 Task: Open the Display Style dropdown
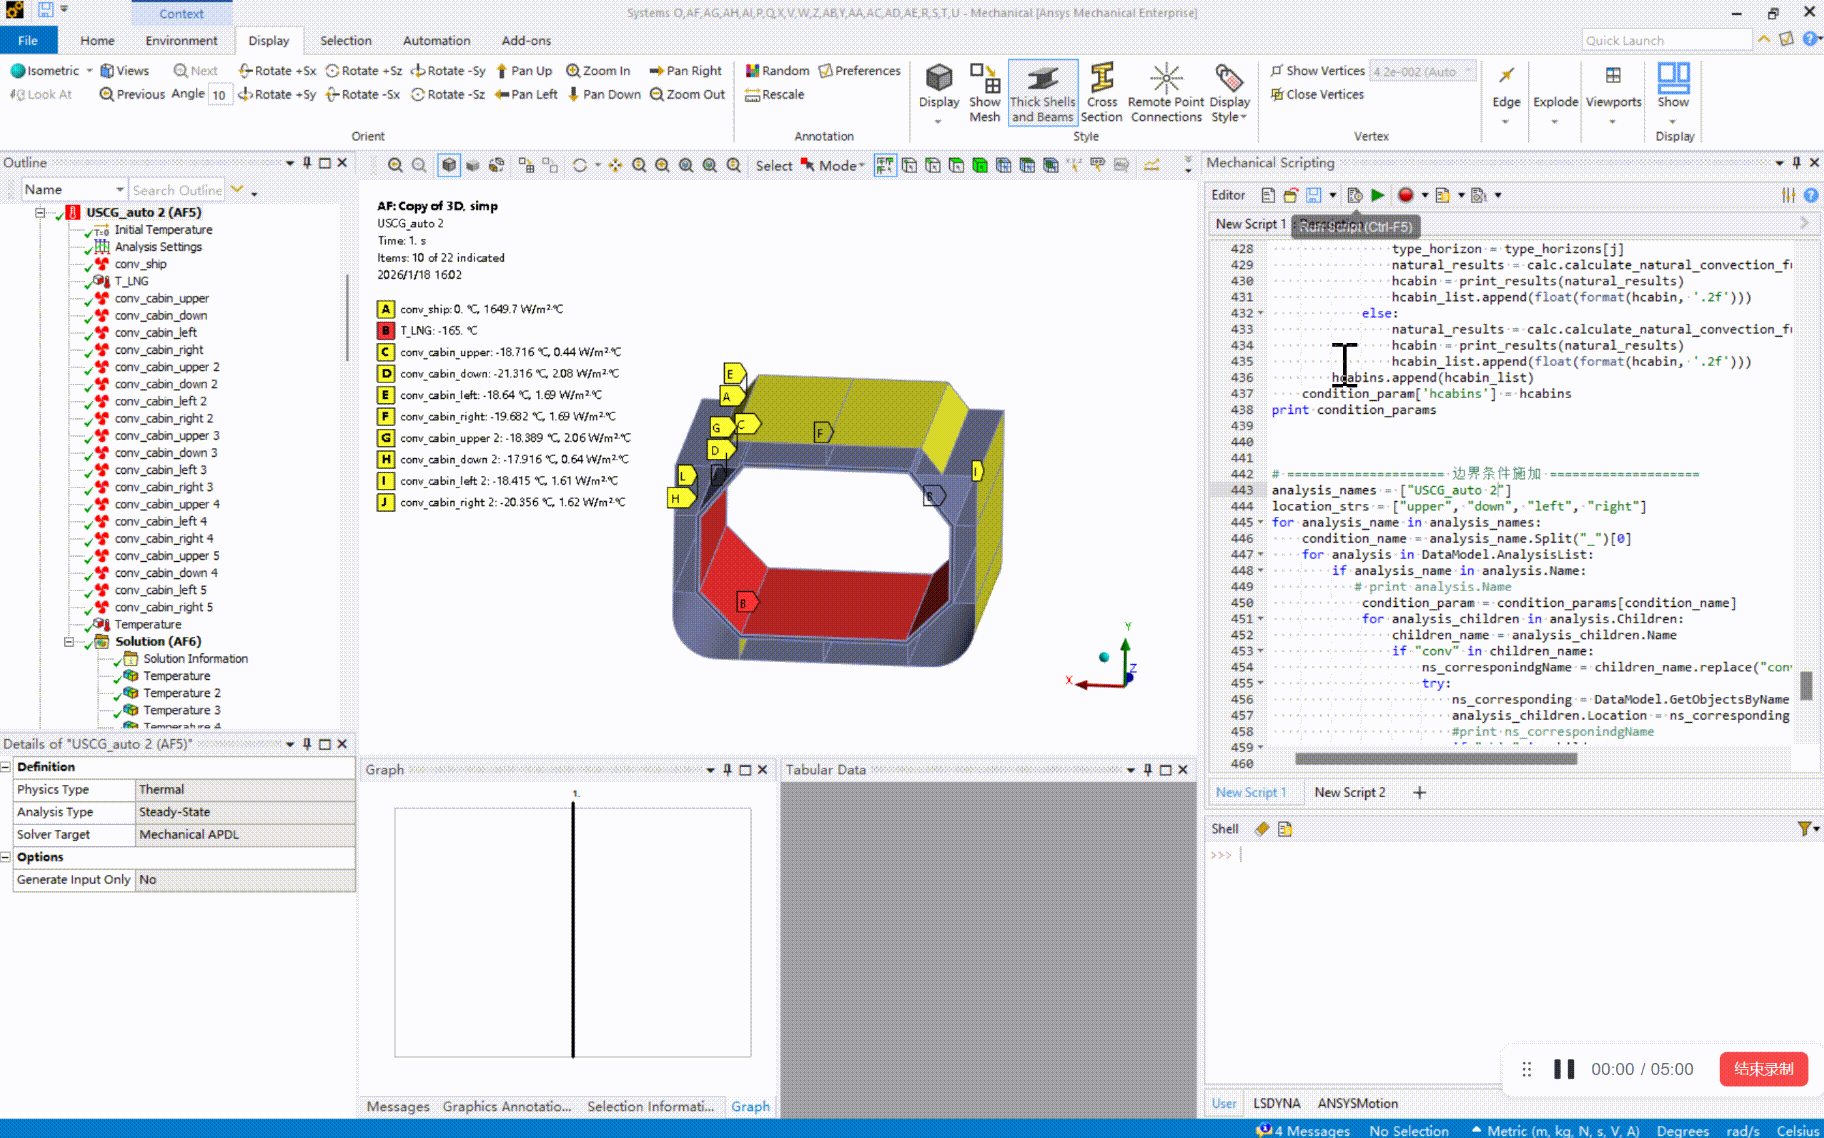coord(1229,92)
